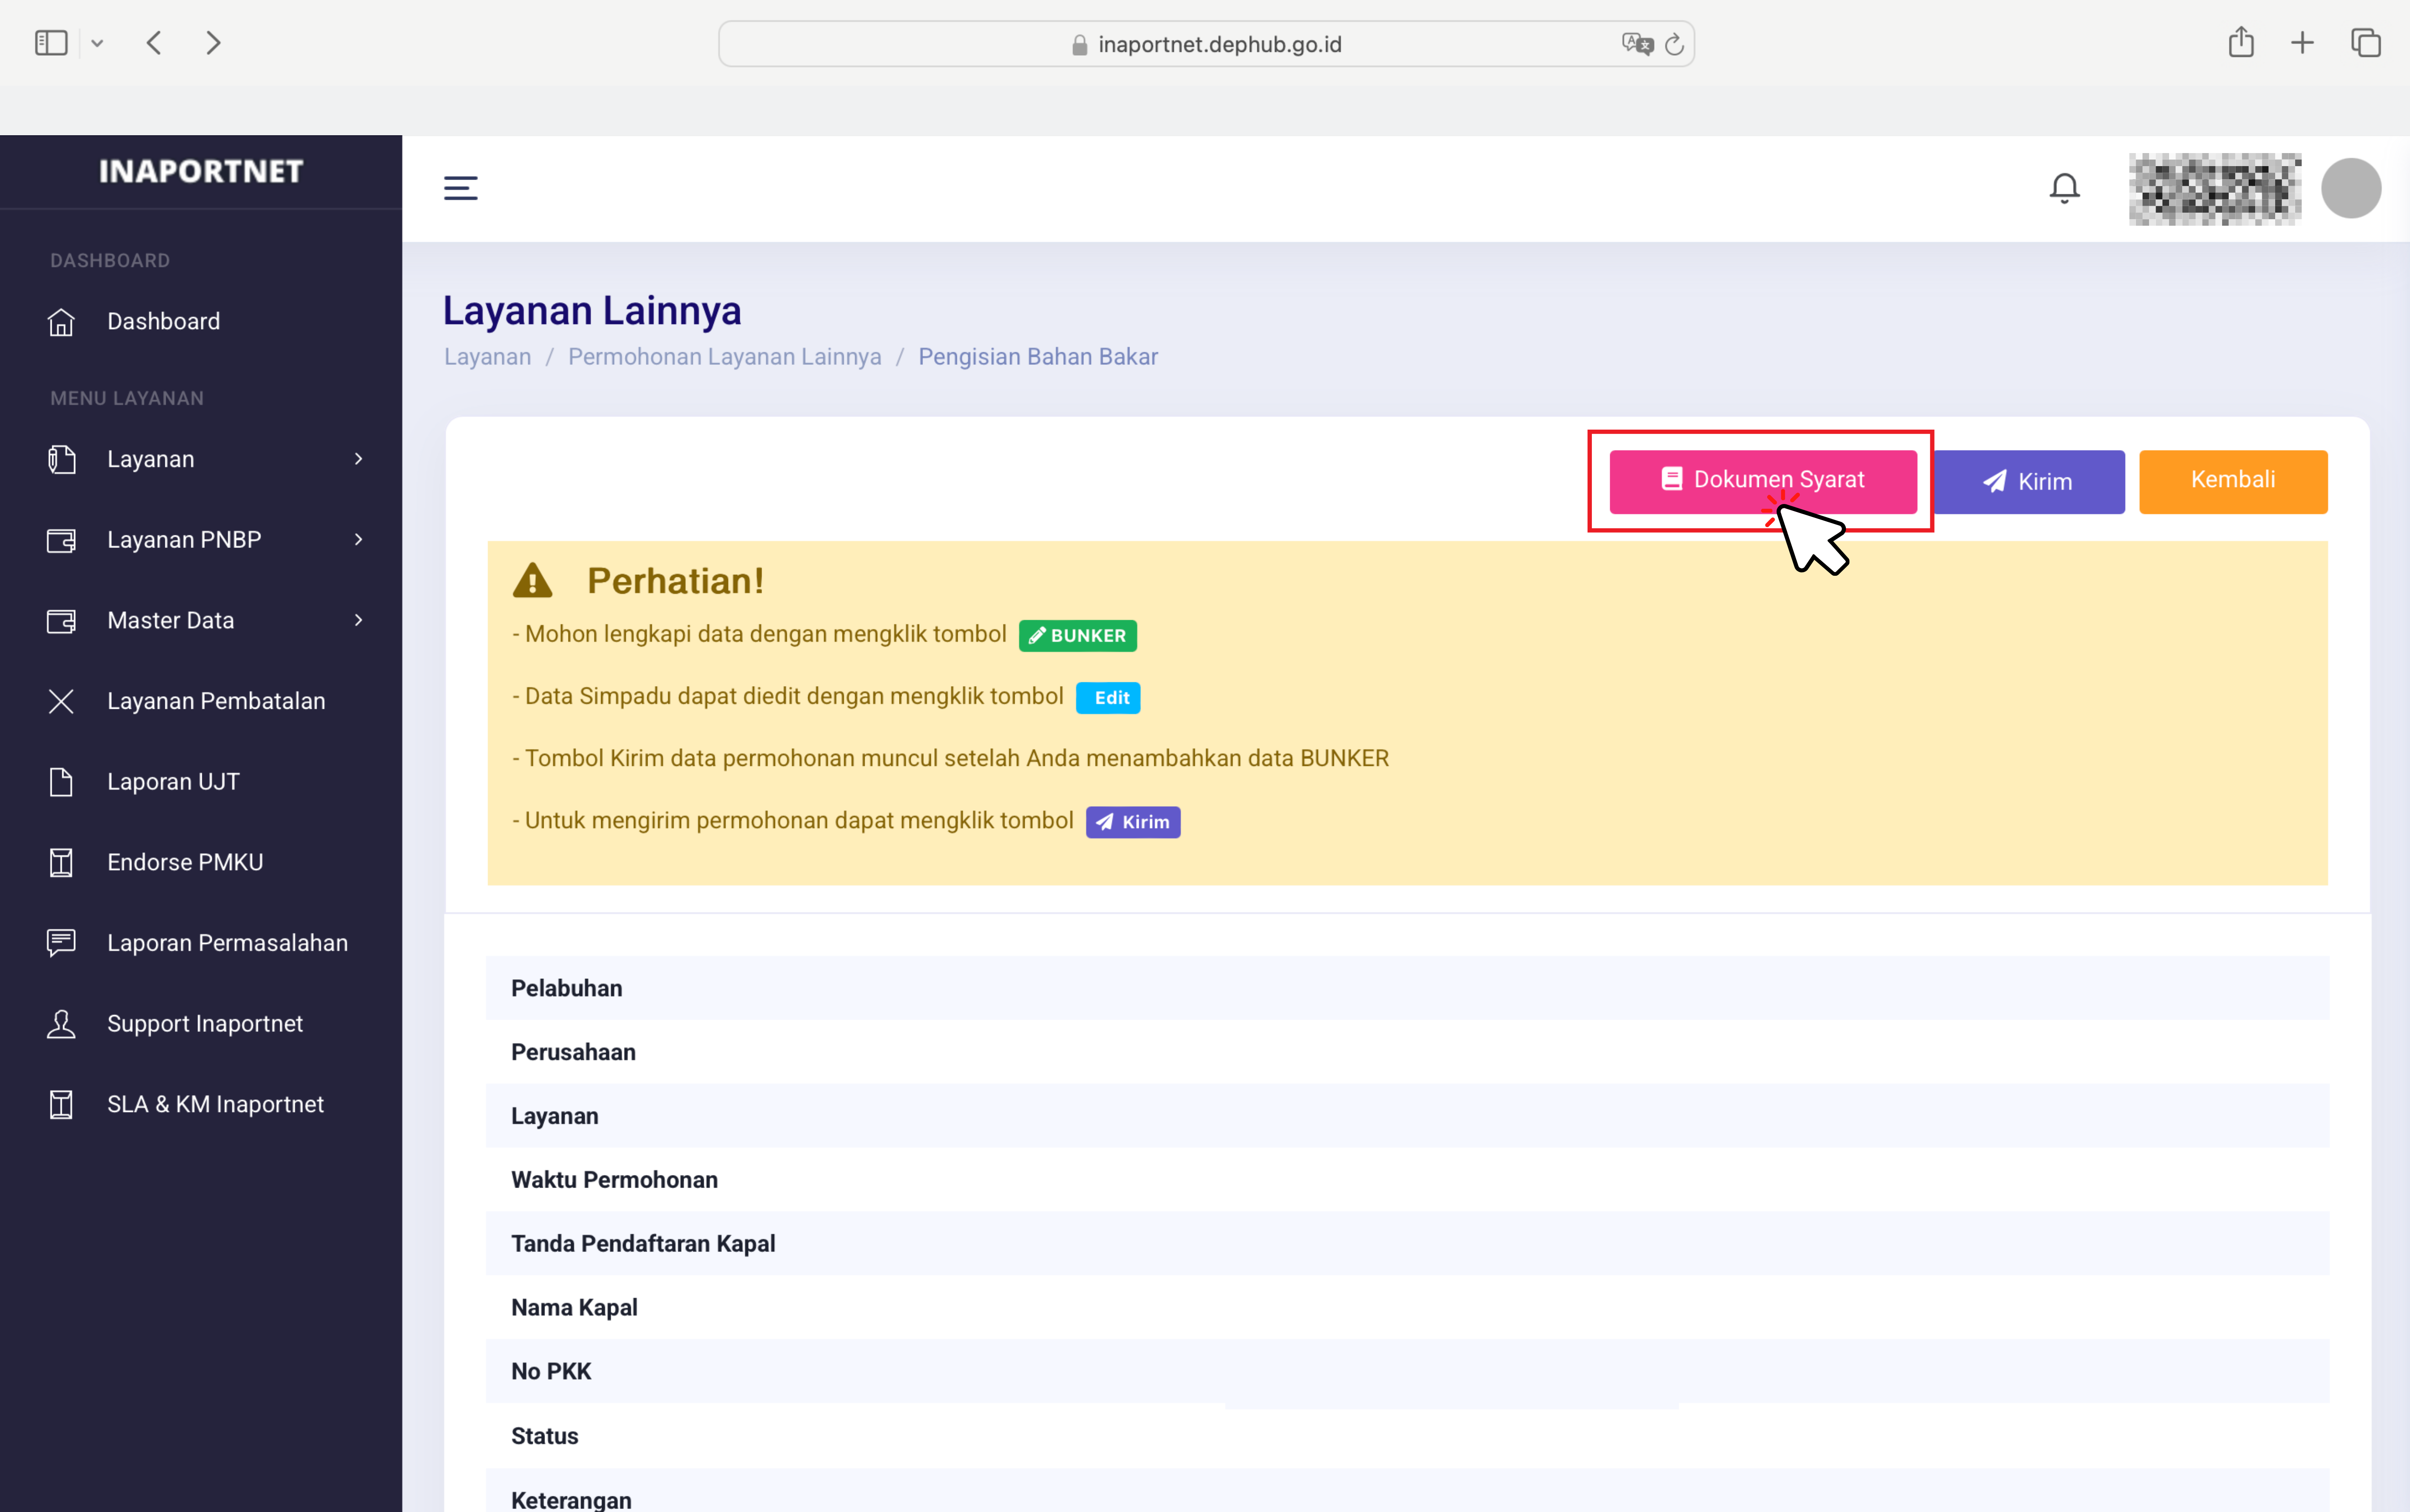
Task: Go back with browser back arrow
Action: 154,43
